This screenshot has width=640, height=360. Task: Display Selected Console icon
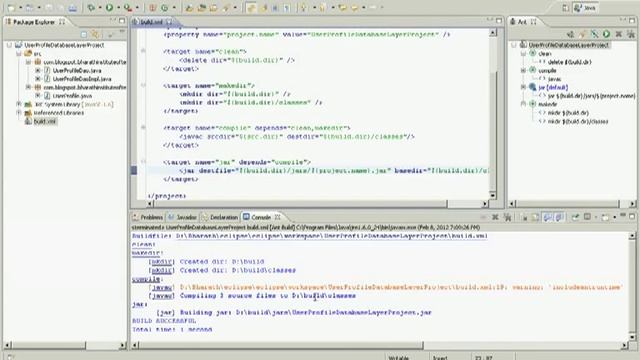(x=587, y=217)
